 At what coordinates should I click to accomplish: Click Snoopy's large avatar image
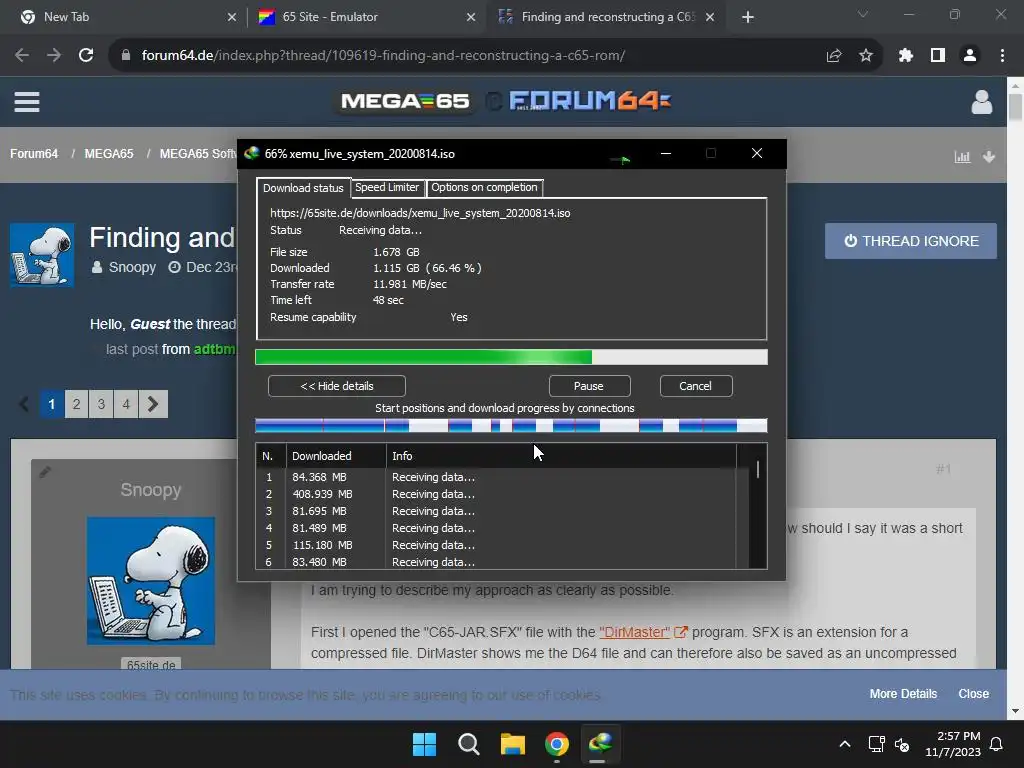click(151, 581)
